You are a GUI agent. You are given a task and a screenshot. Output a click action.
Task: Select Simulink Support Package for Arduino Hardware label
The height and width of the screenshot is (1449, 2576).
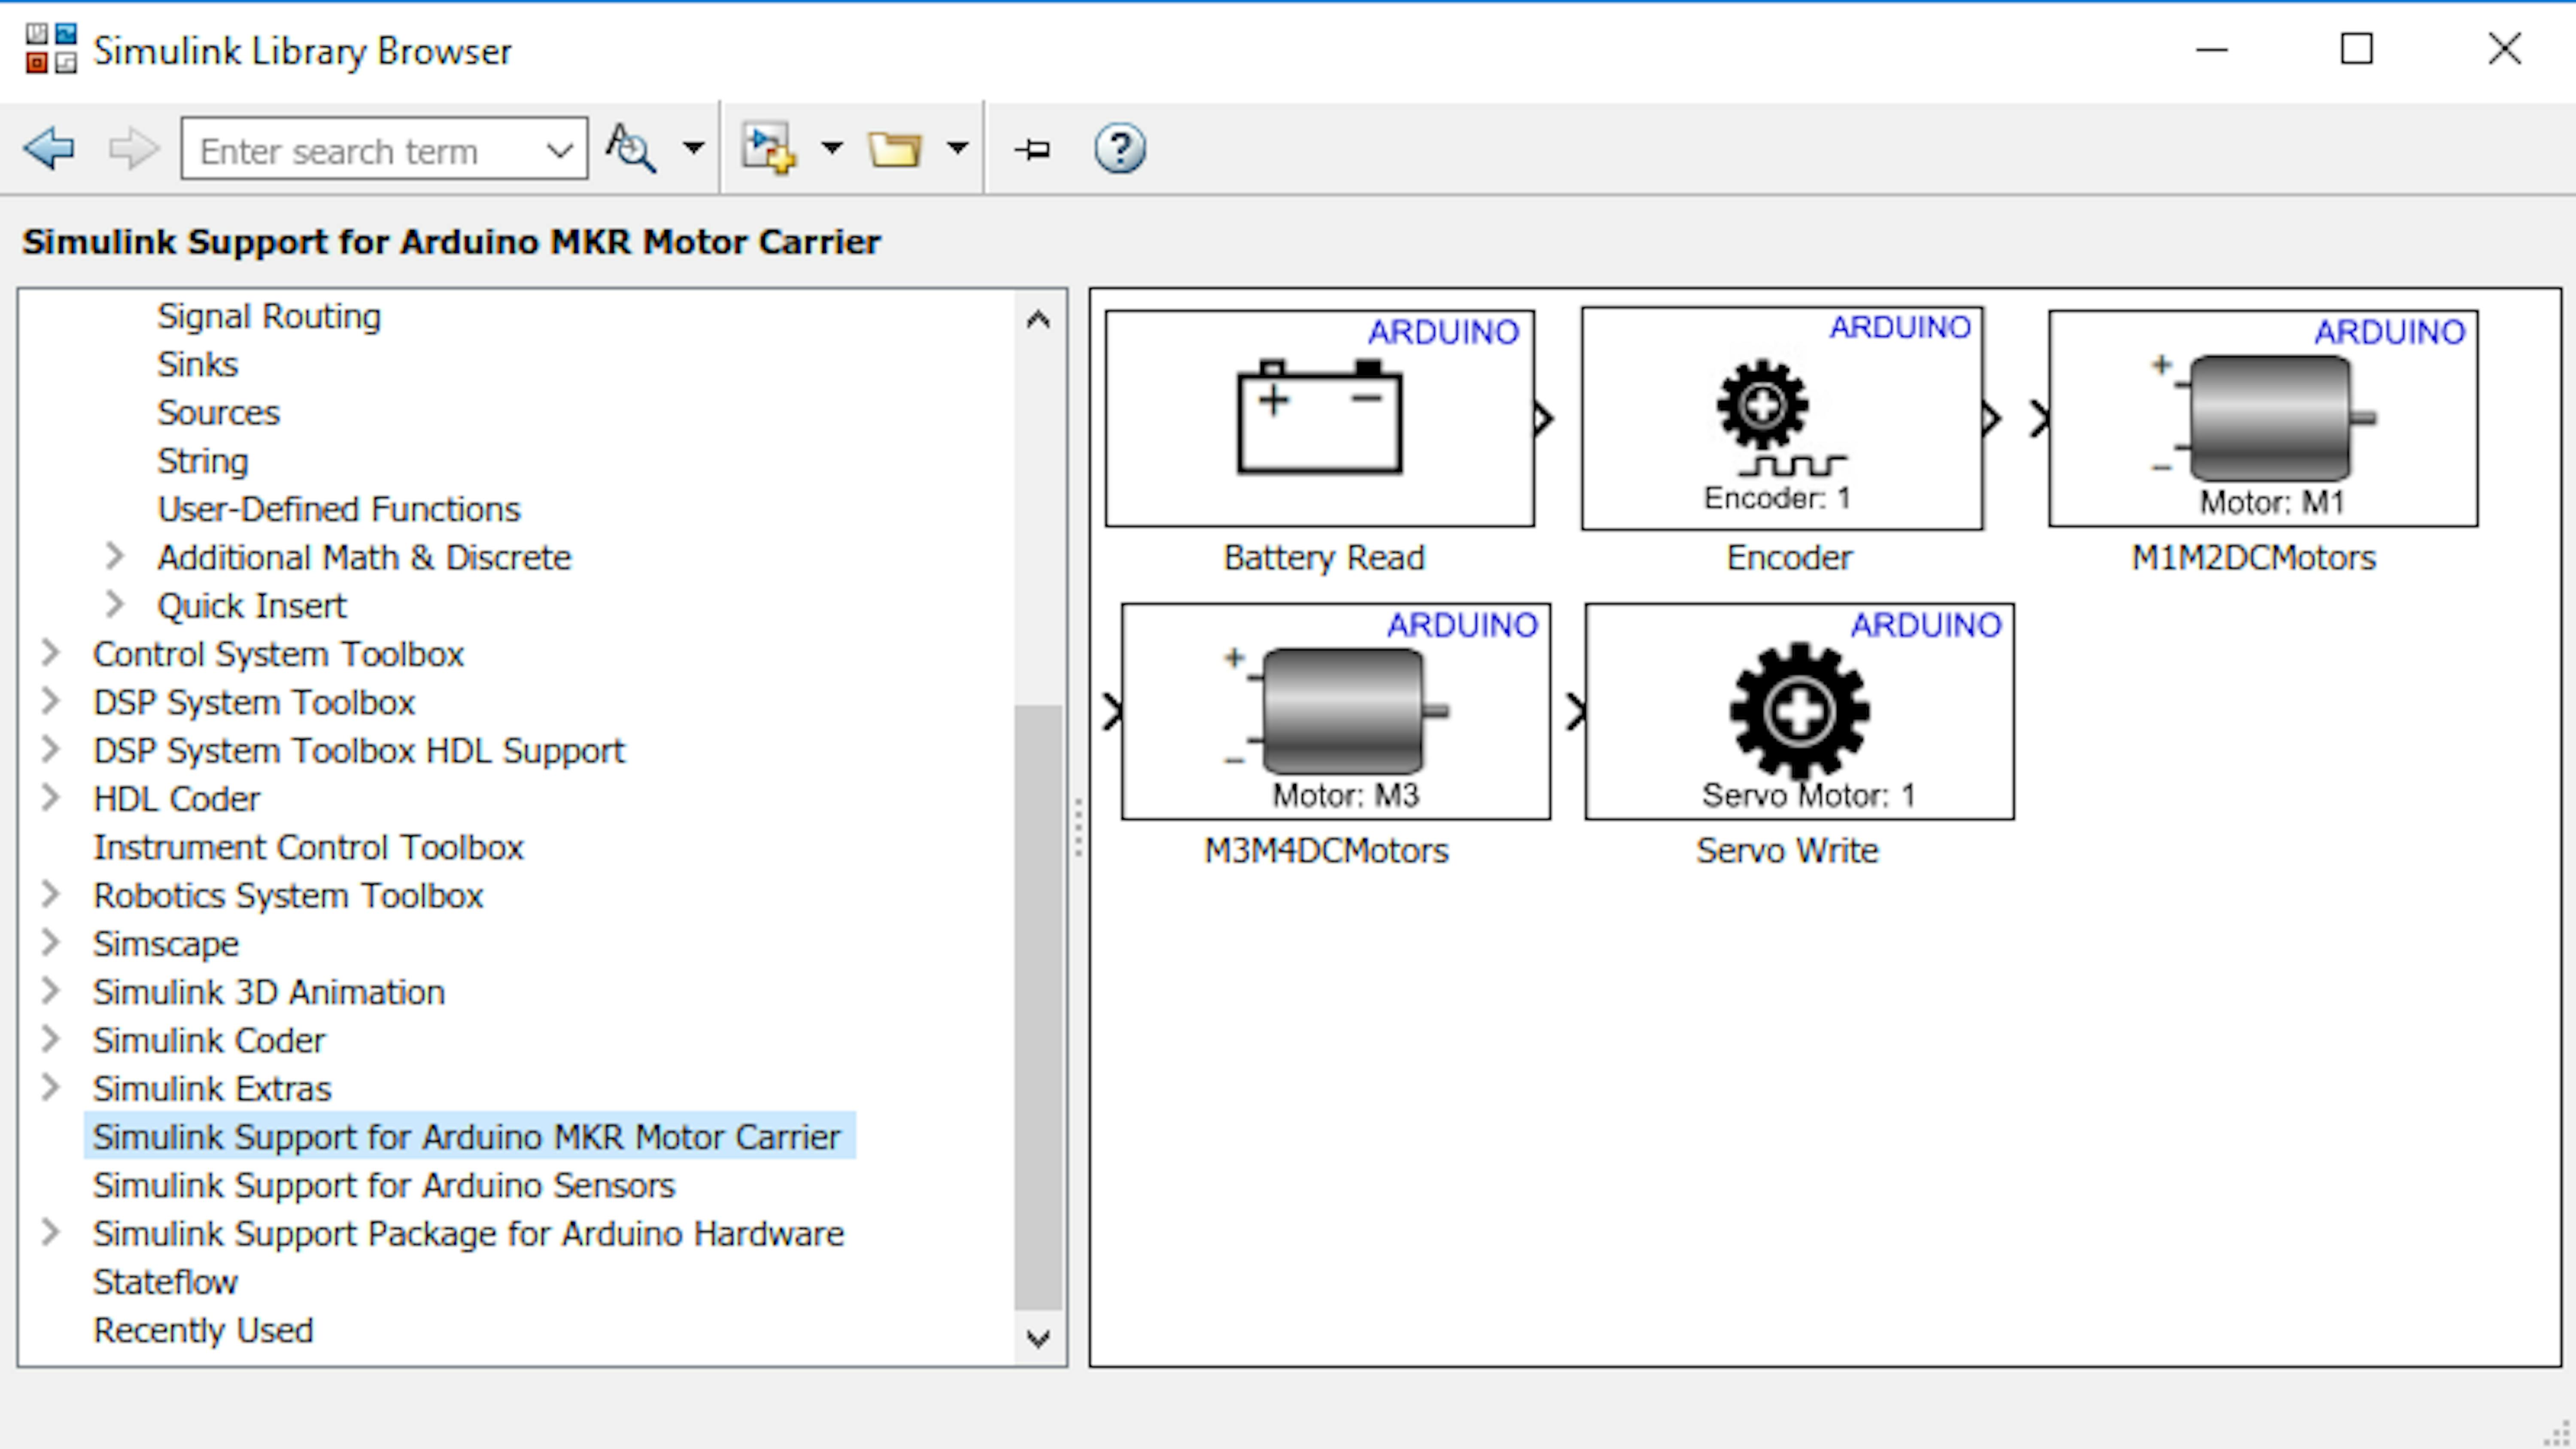click(x=469, y=1233)
